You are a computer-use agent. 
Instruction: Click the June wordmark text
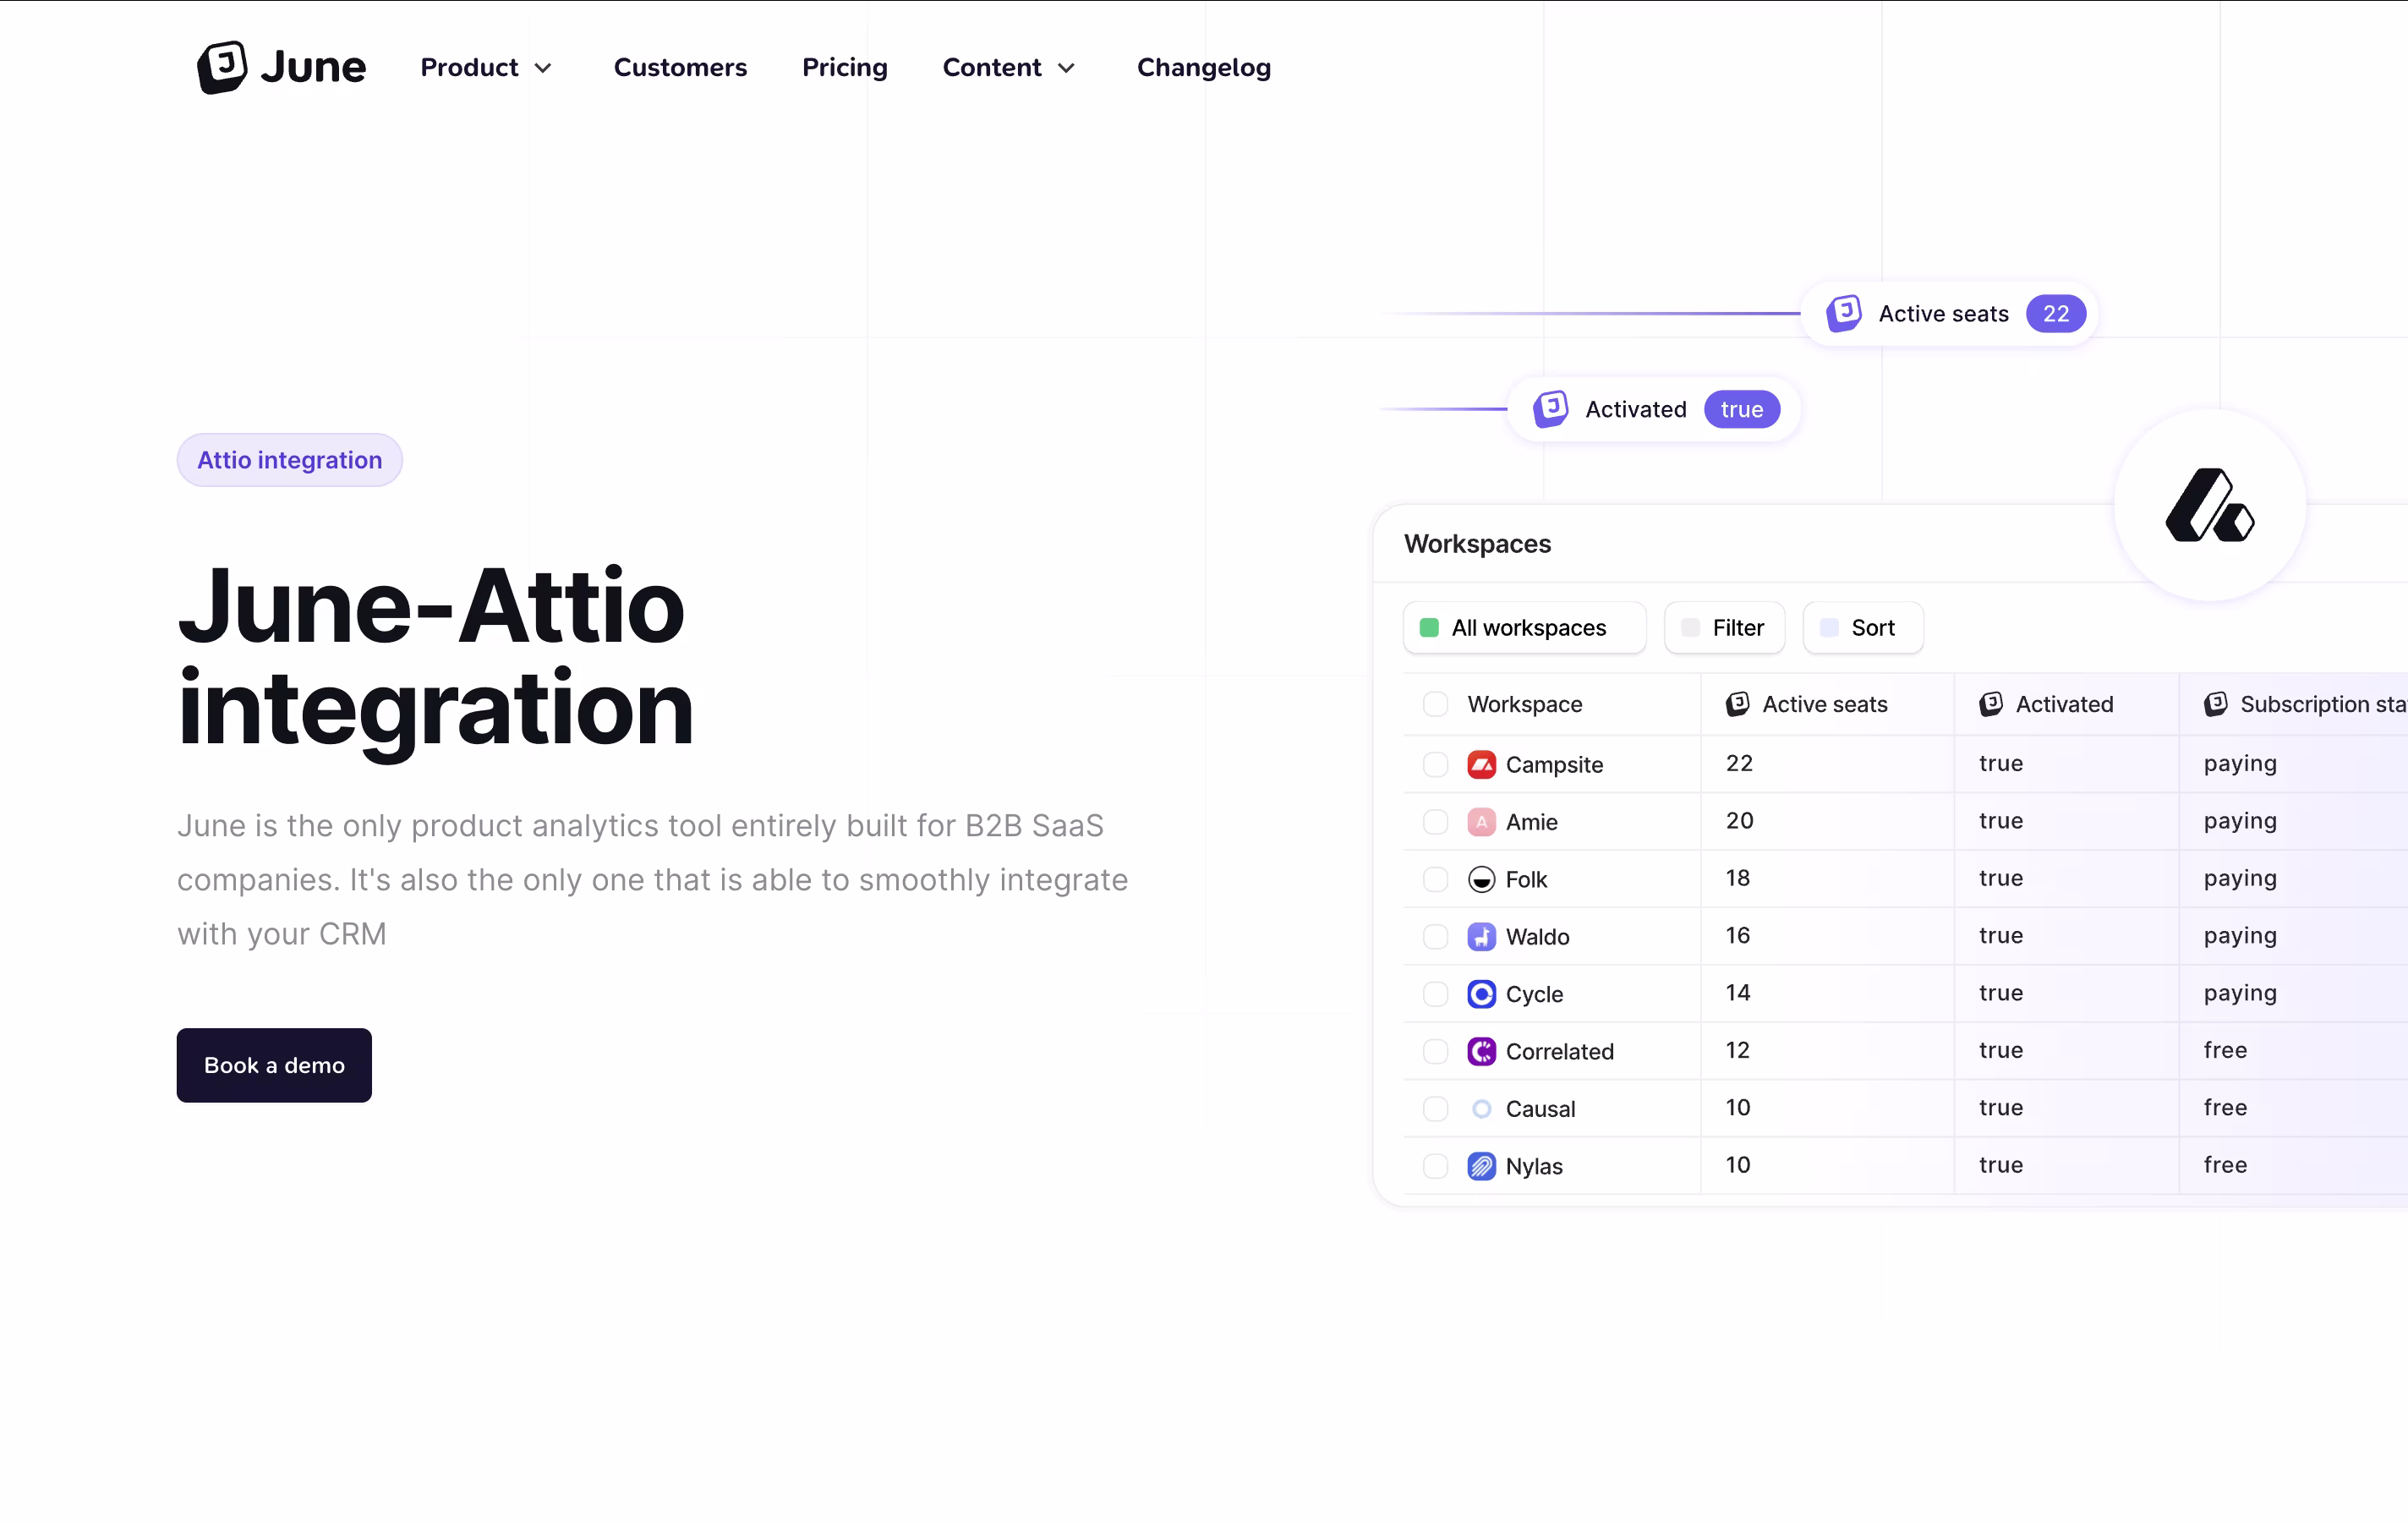click(313, 67)
